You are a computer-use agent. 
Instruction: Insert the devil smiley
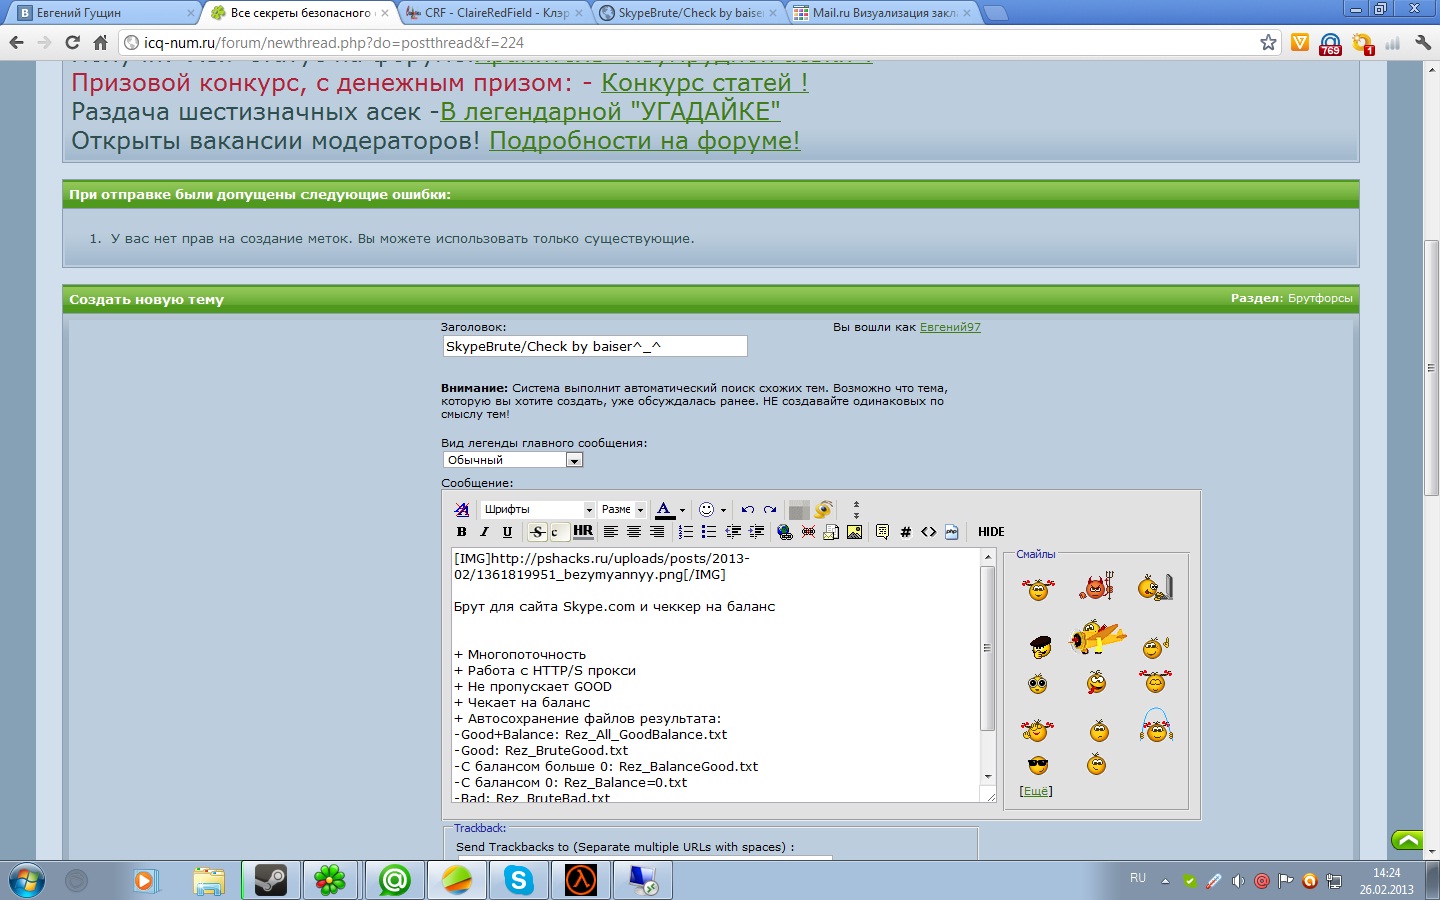[1096, 587]
